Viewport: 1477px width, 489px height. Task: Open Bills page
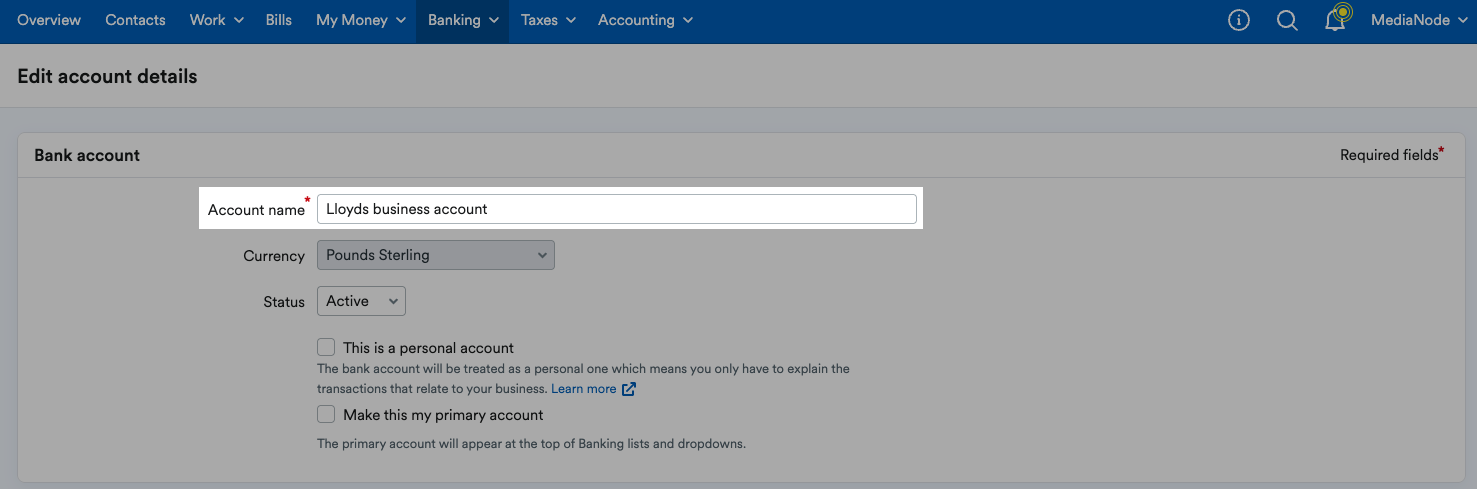[279, 20]
